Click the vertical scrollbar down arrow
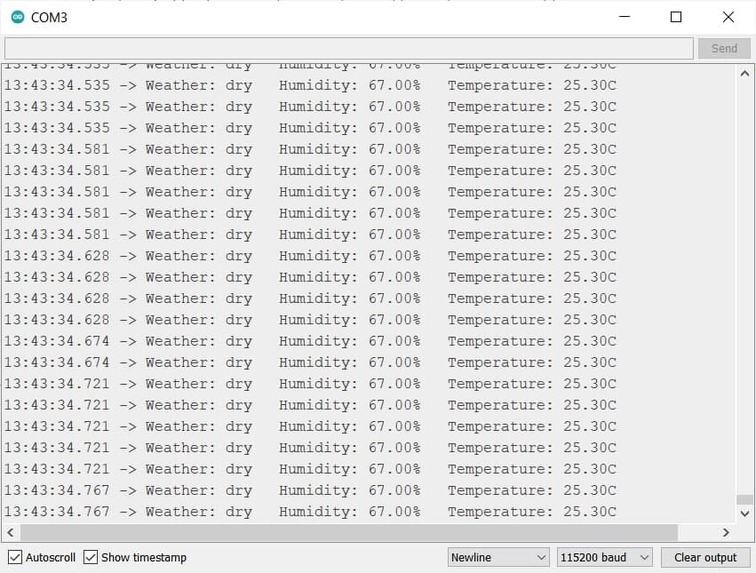Image resolution: width=756 pixels, height=573 pixels. click(744, 513)
